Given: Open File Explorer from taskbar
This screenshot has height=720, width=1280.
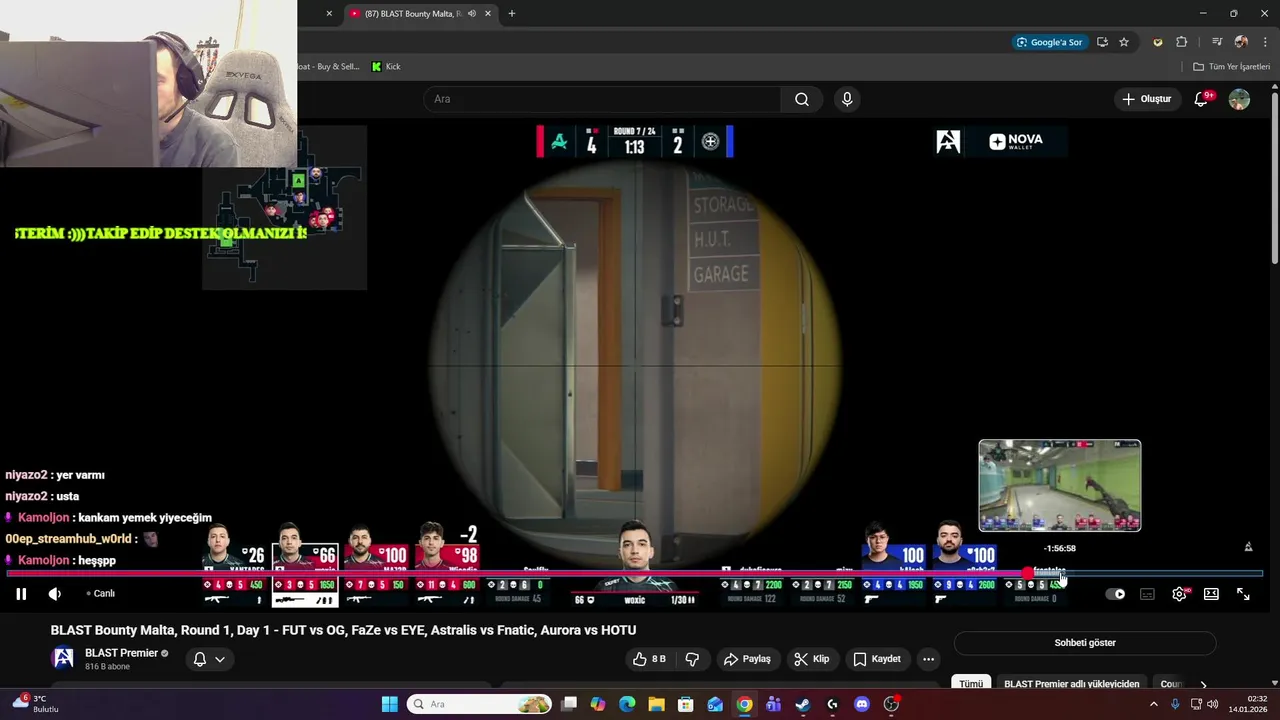Looking at the screenshot, I should pos(656,704).
